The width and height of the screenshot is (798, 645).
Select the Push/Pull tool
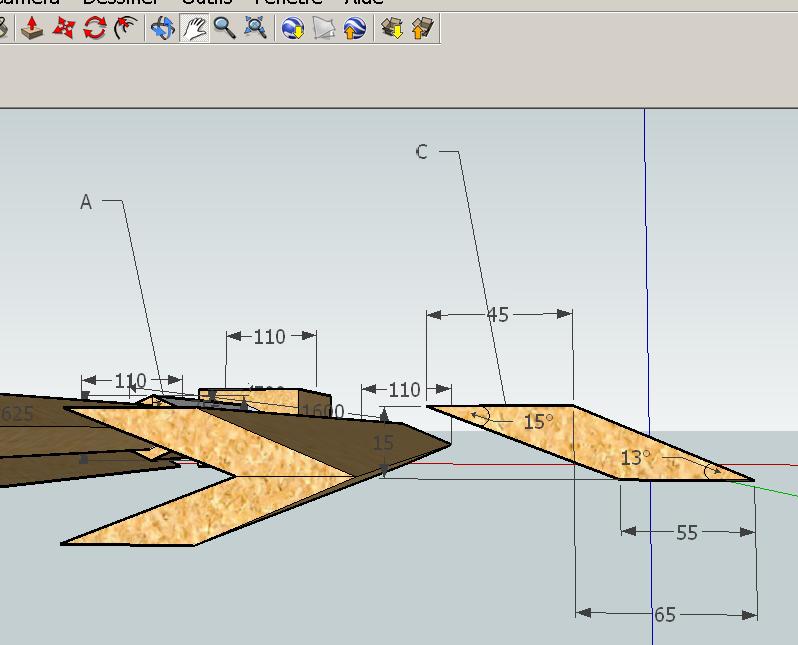point(33,28)
